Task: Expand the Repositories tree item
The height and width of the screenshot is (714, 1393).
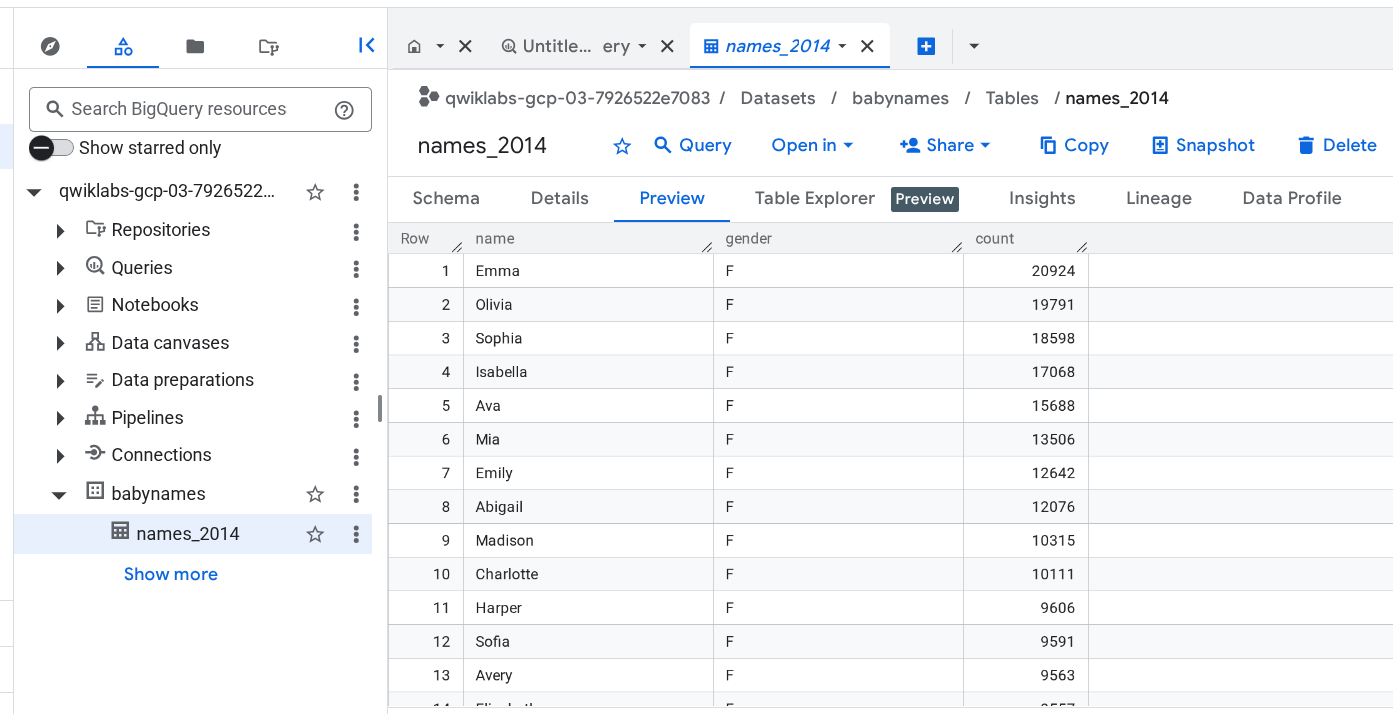Action: point(61,229)
